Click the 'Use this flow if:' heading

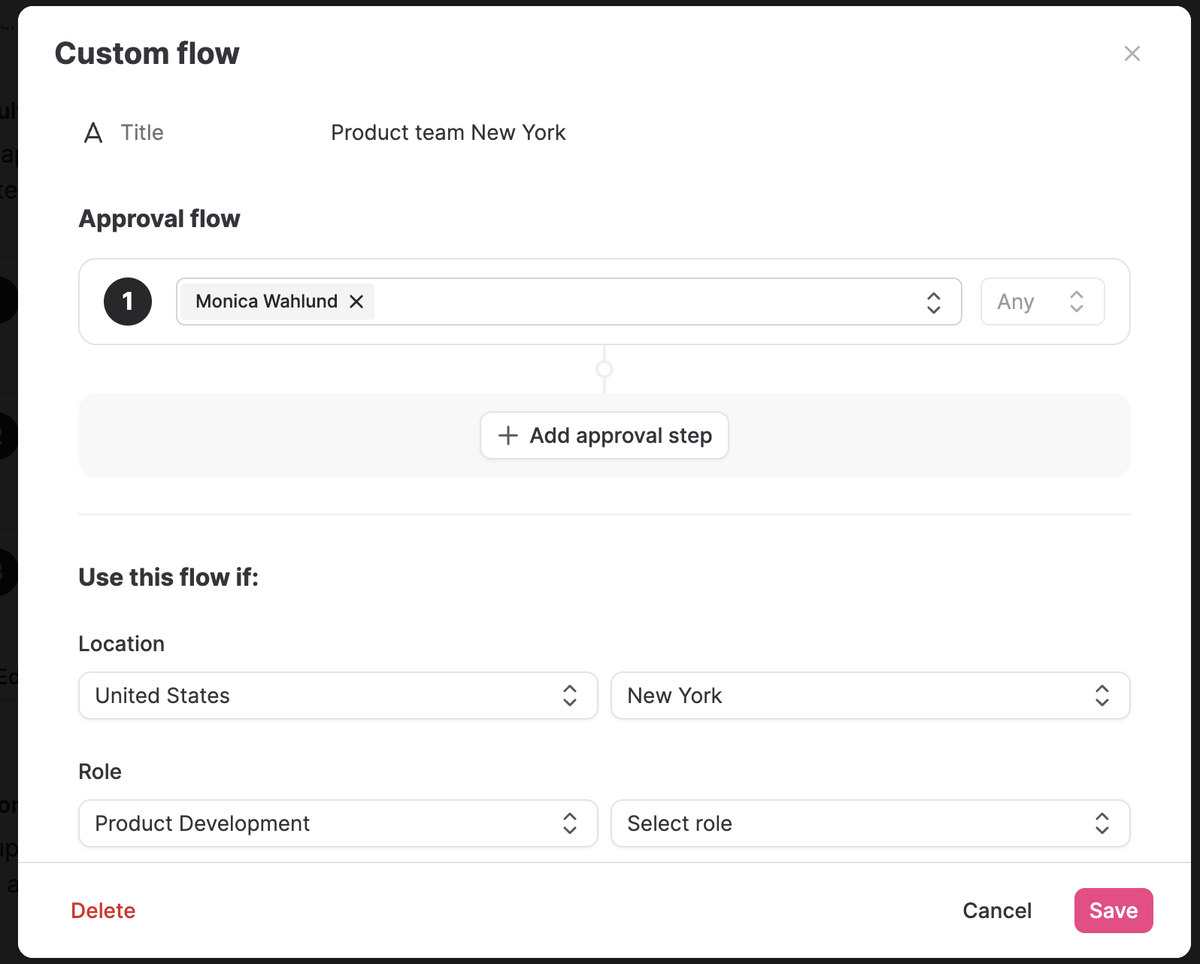pos(168,578)
